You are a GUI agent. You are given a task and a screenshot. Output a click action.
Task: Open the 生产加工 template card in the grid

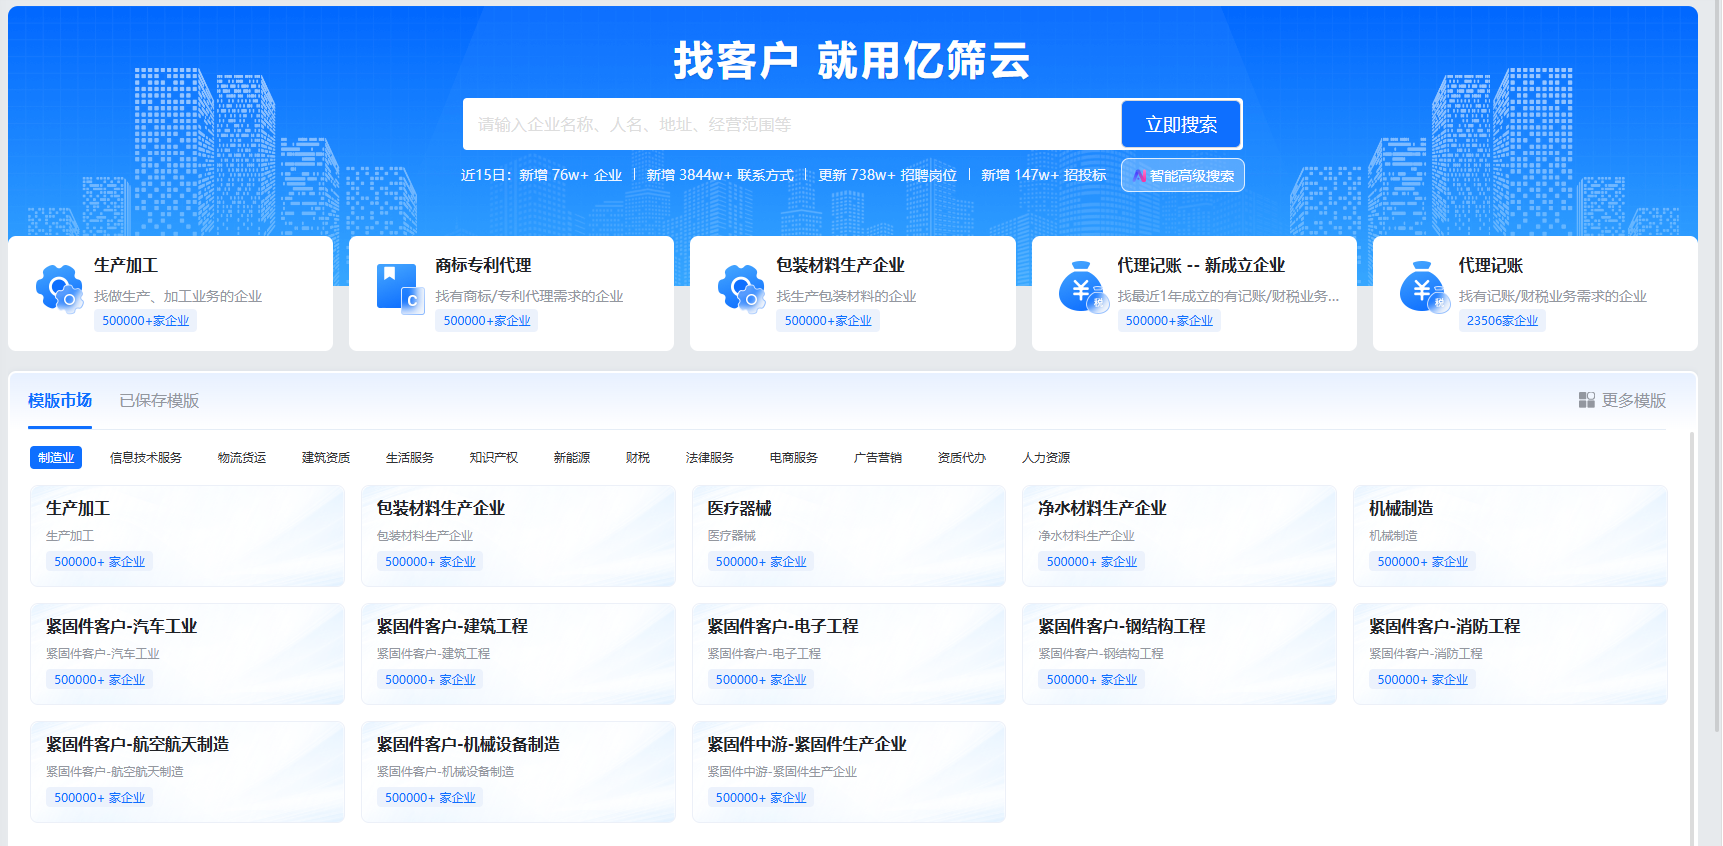187,536
